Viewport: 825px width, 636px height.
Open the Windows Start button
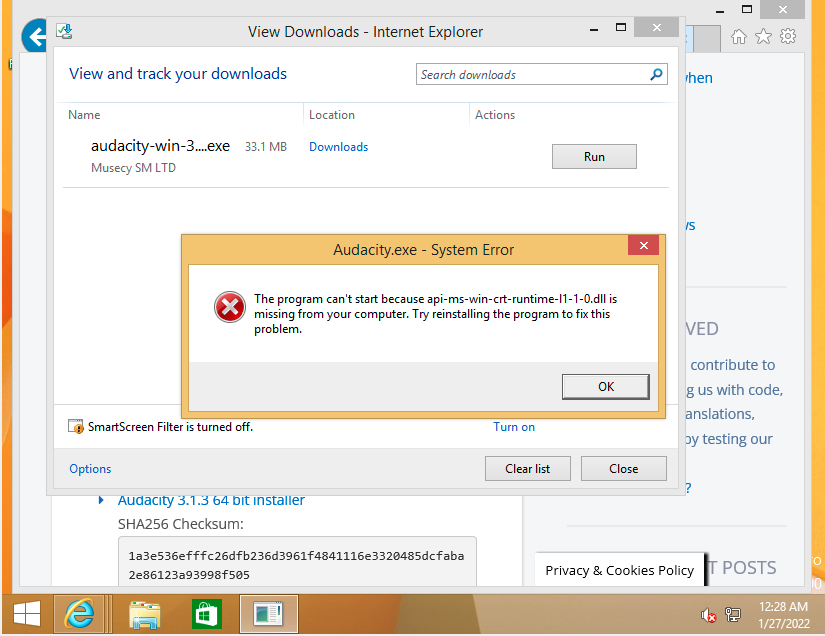[27, 614]
